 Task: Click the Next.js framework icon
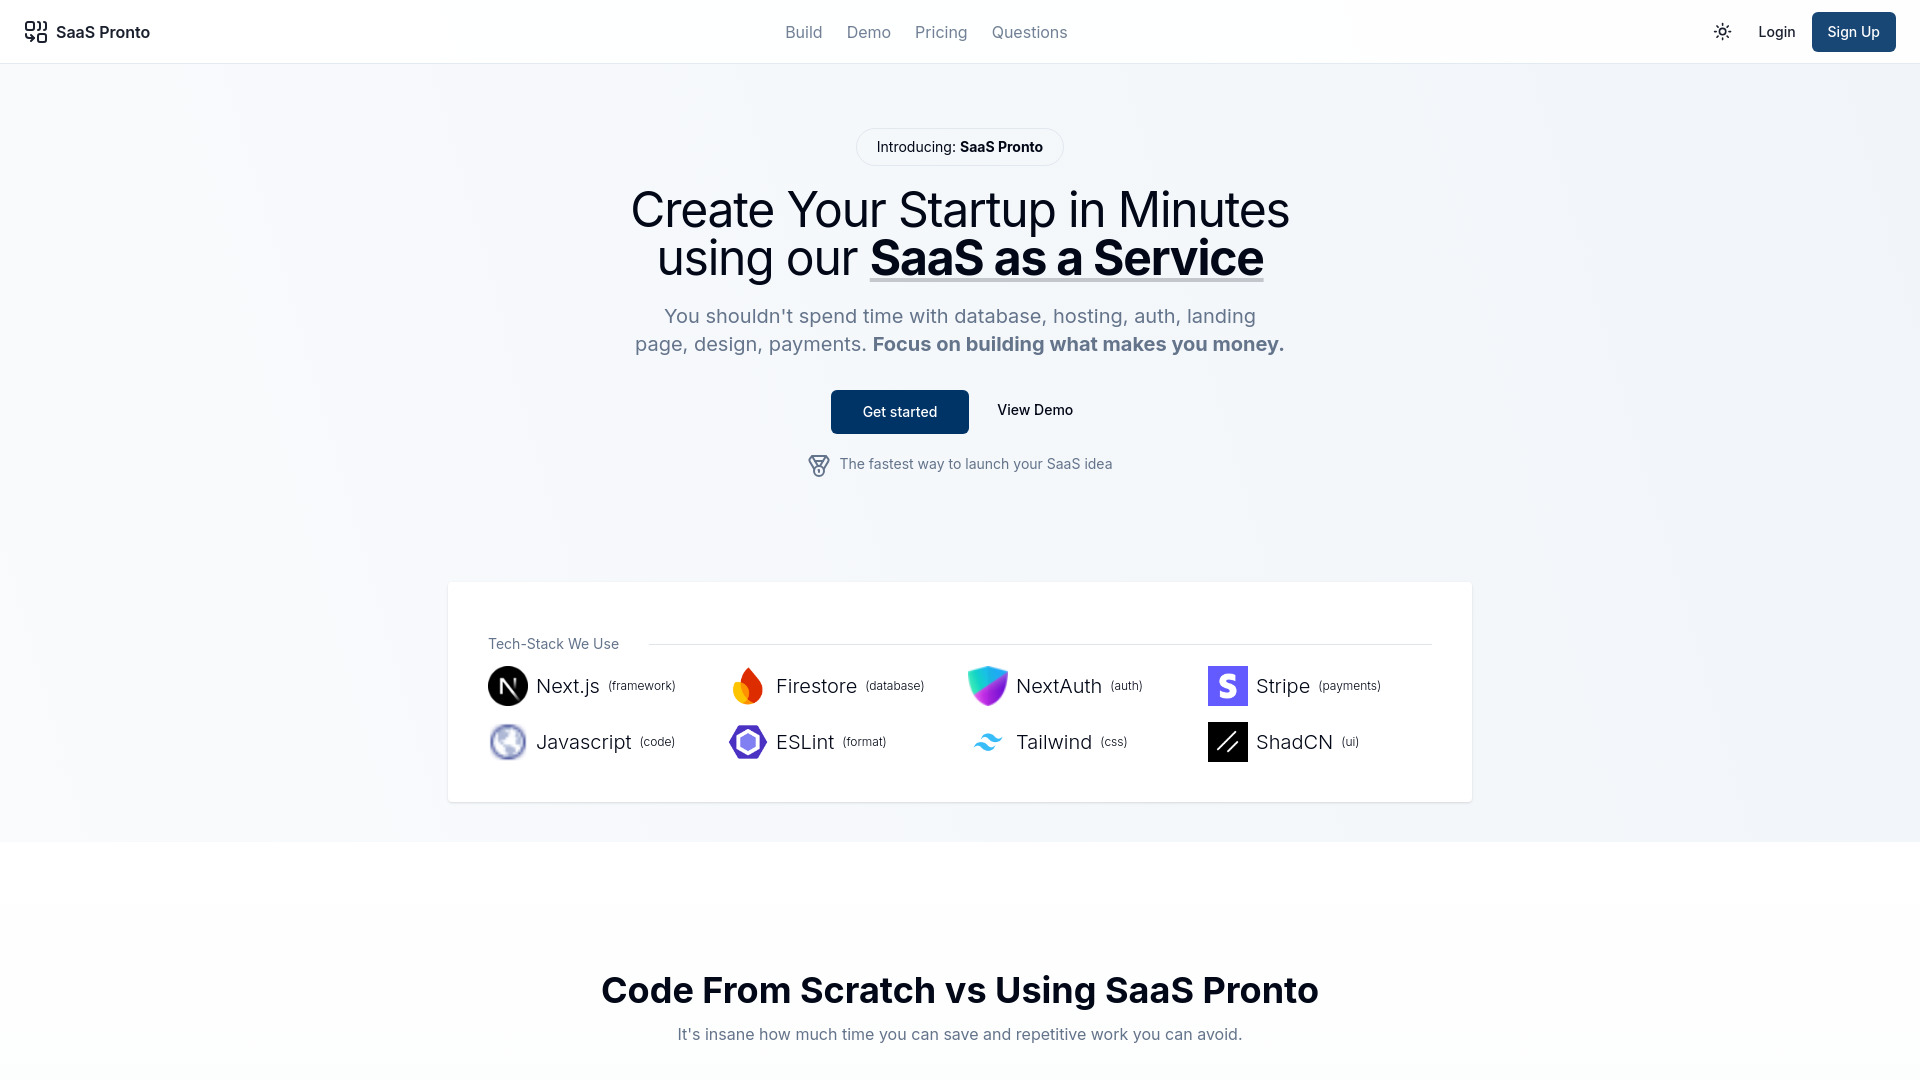[508, 684]
